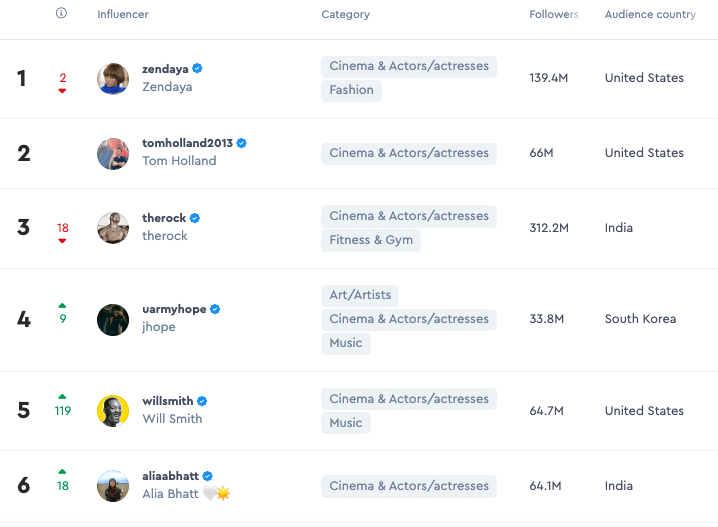Open Will Smith's avatar thumbnail
Screen dimensions: 718x527
click(x=113, y=410)
